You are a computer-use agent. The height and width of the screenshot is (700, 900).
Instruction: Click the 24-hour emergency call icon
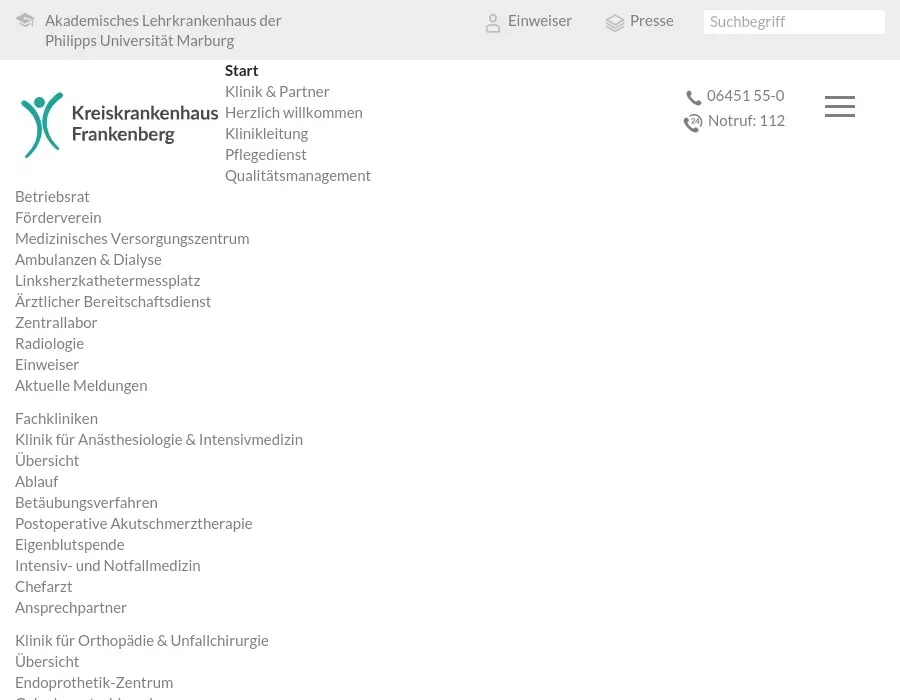(693, 122)
